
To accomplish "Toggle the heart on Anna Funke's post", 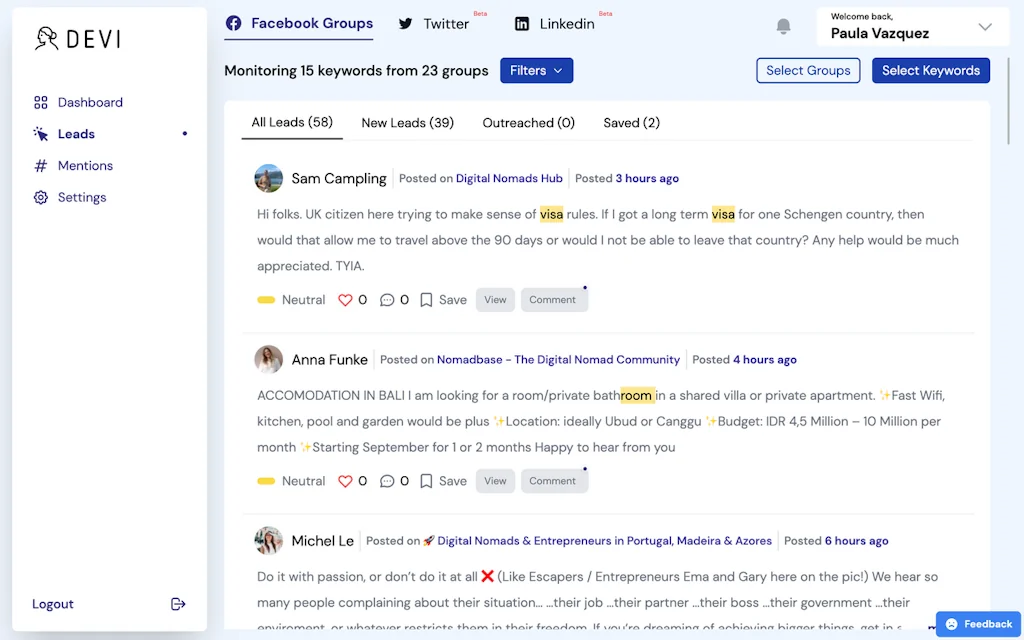I will (346, 481).
